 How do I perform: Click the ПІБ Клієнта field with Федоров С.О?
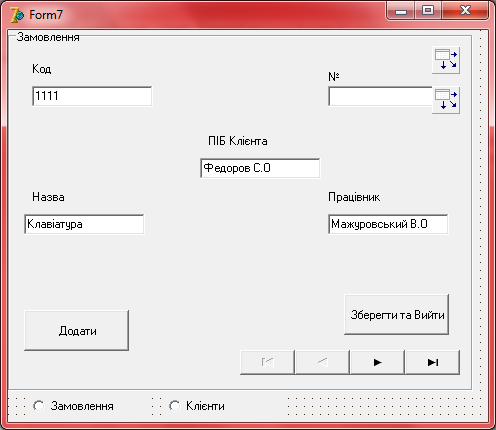[260, 168]
